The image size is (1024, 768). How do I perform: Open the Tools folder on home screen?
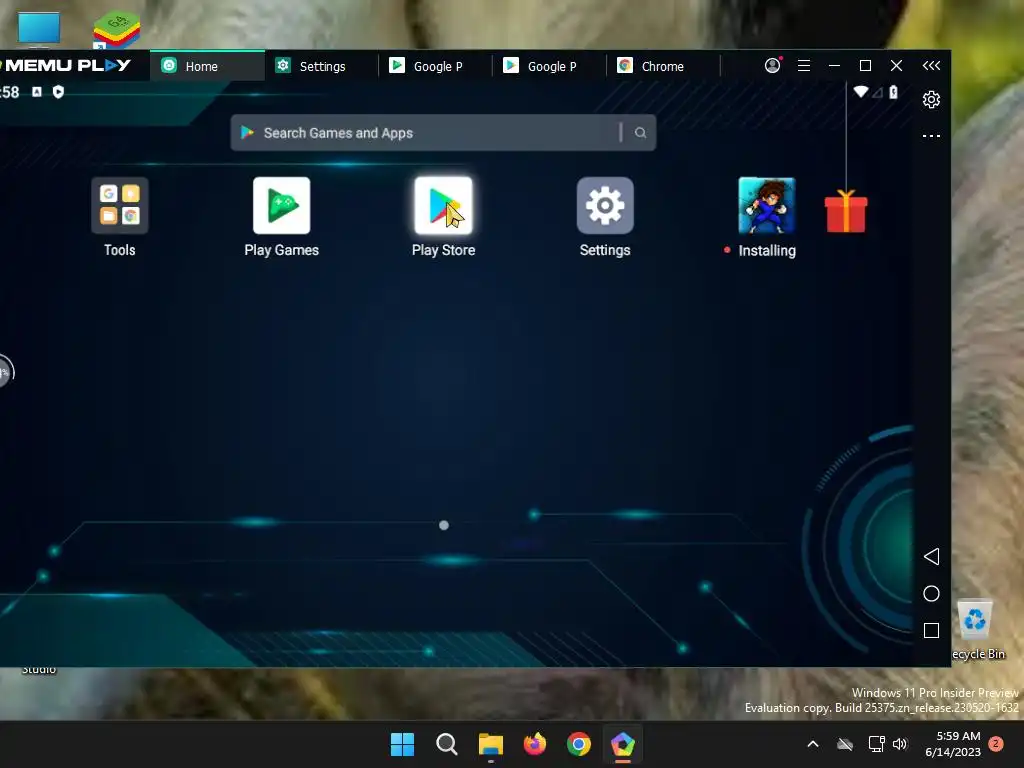click(120, 205)
